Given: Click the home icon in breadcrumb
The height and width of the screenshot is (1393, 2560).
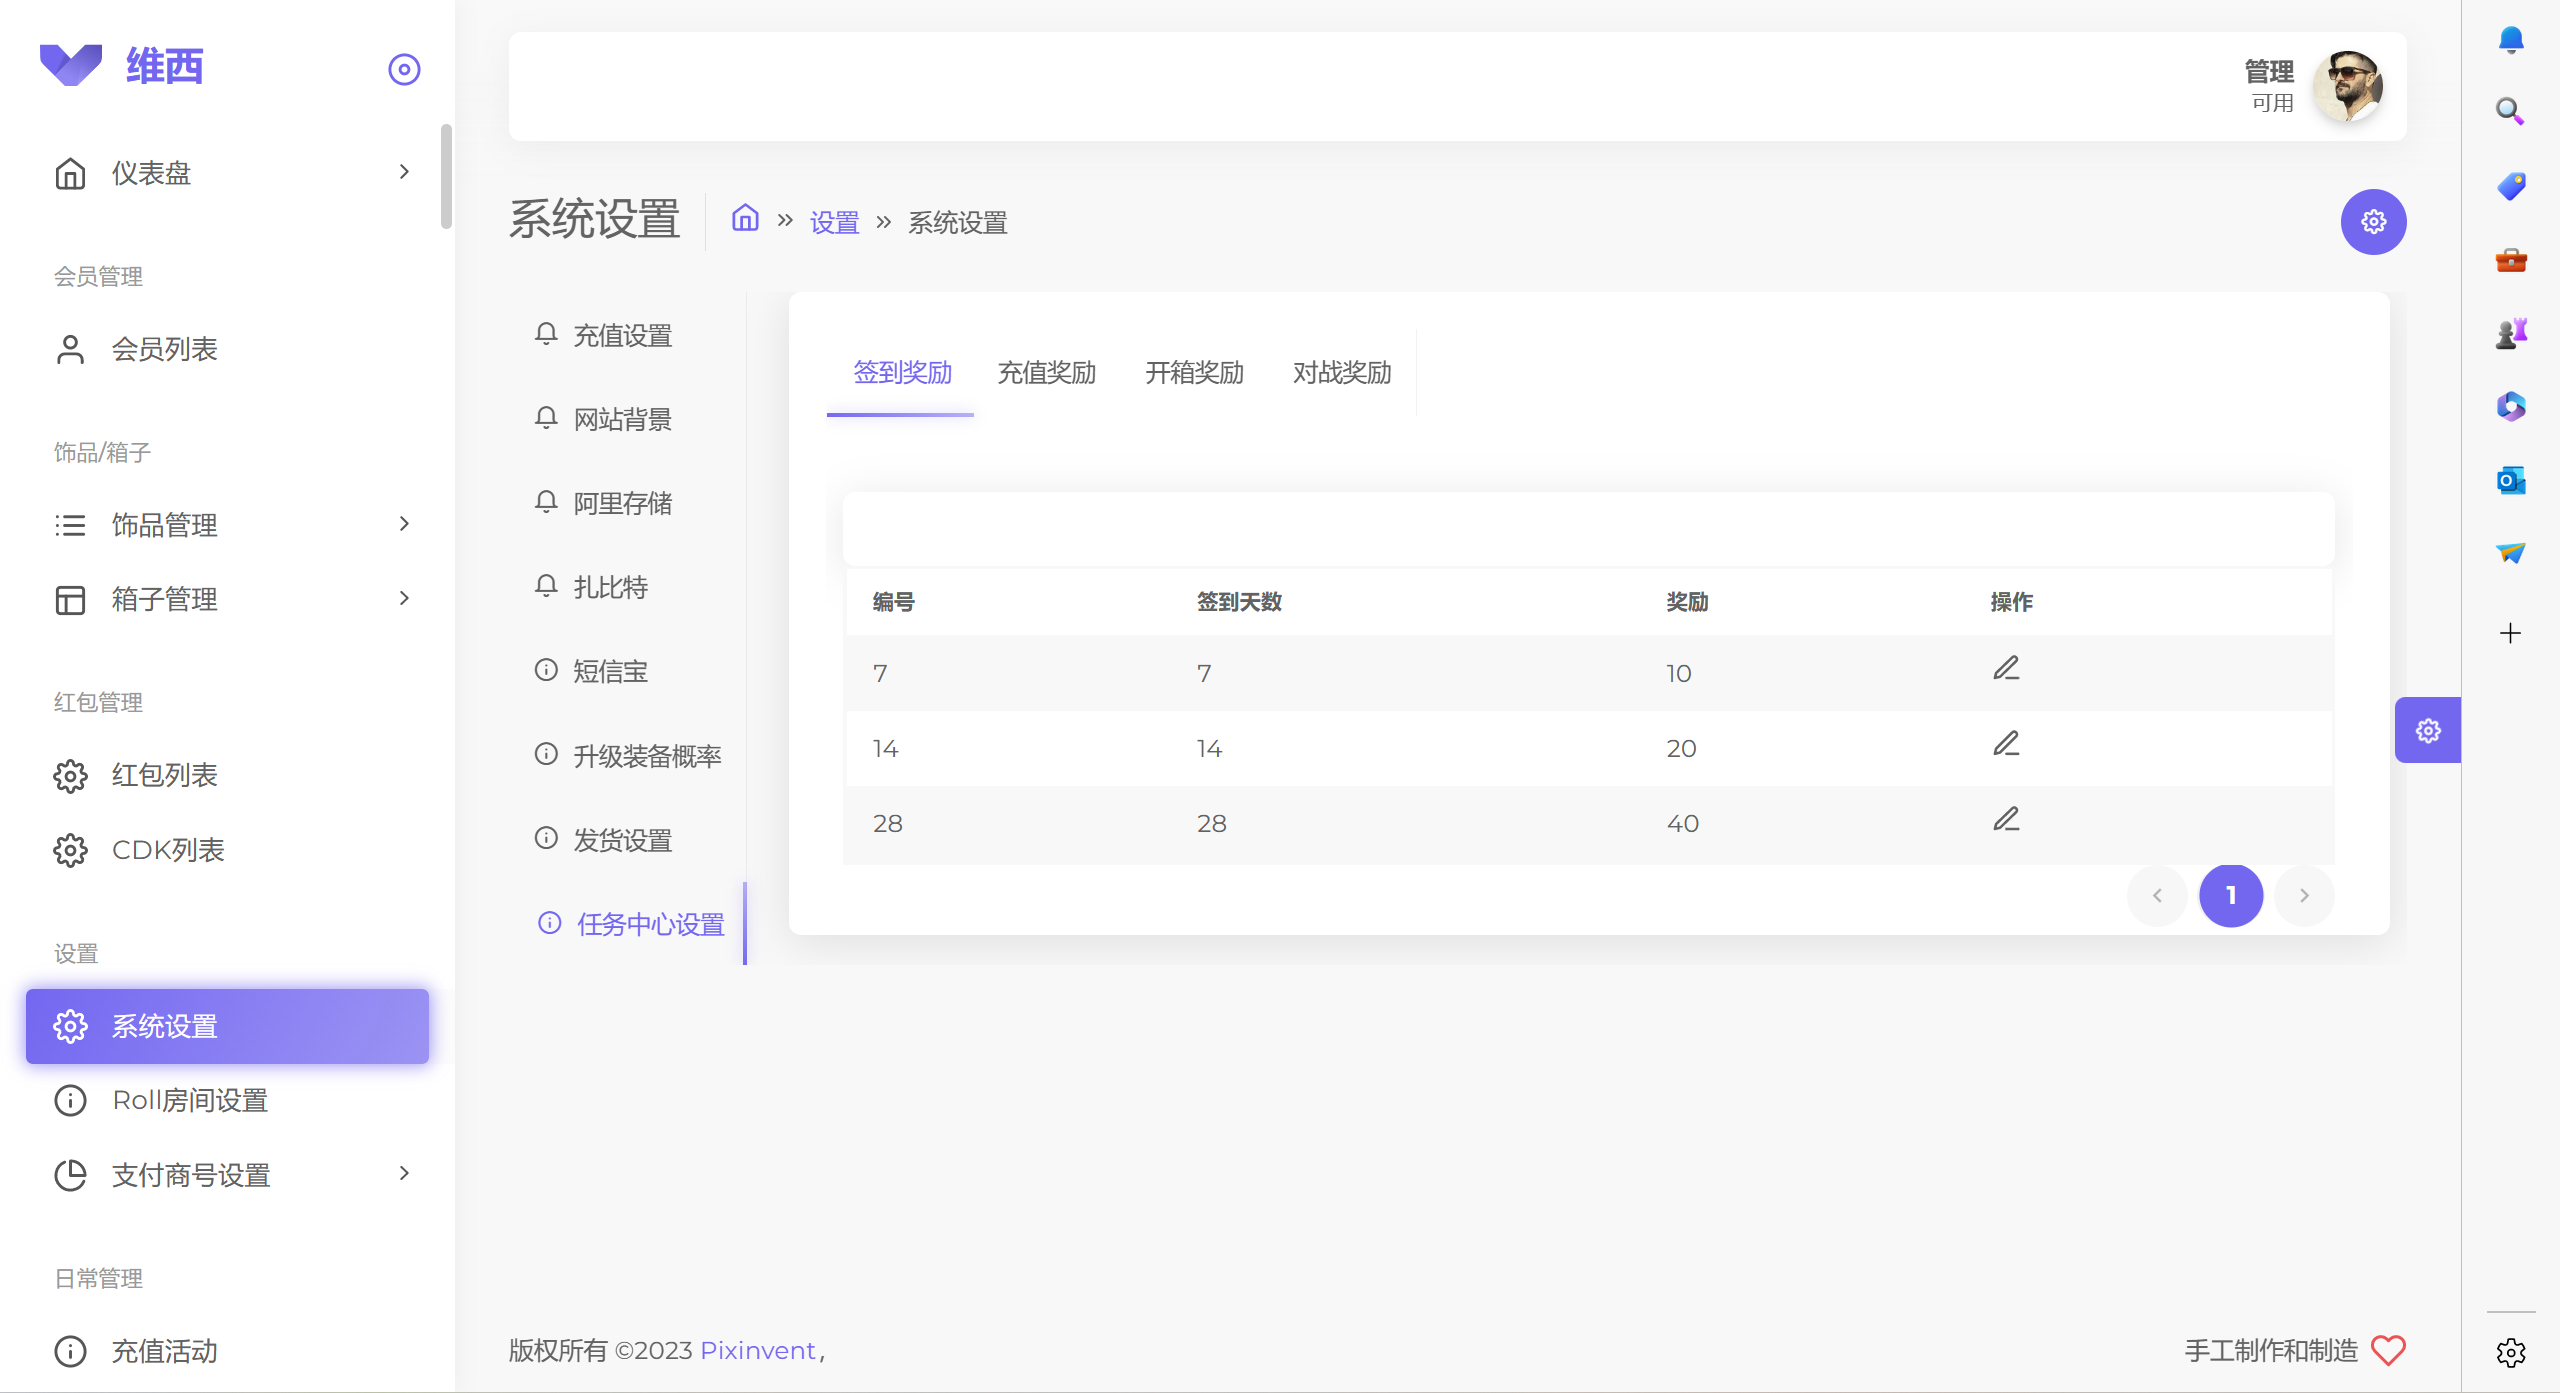Looking at the screenshot, I should 745,218.
